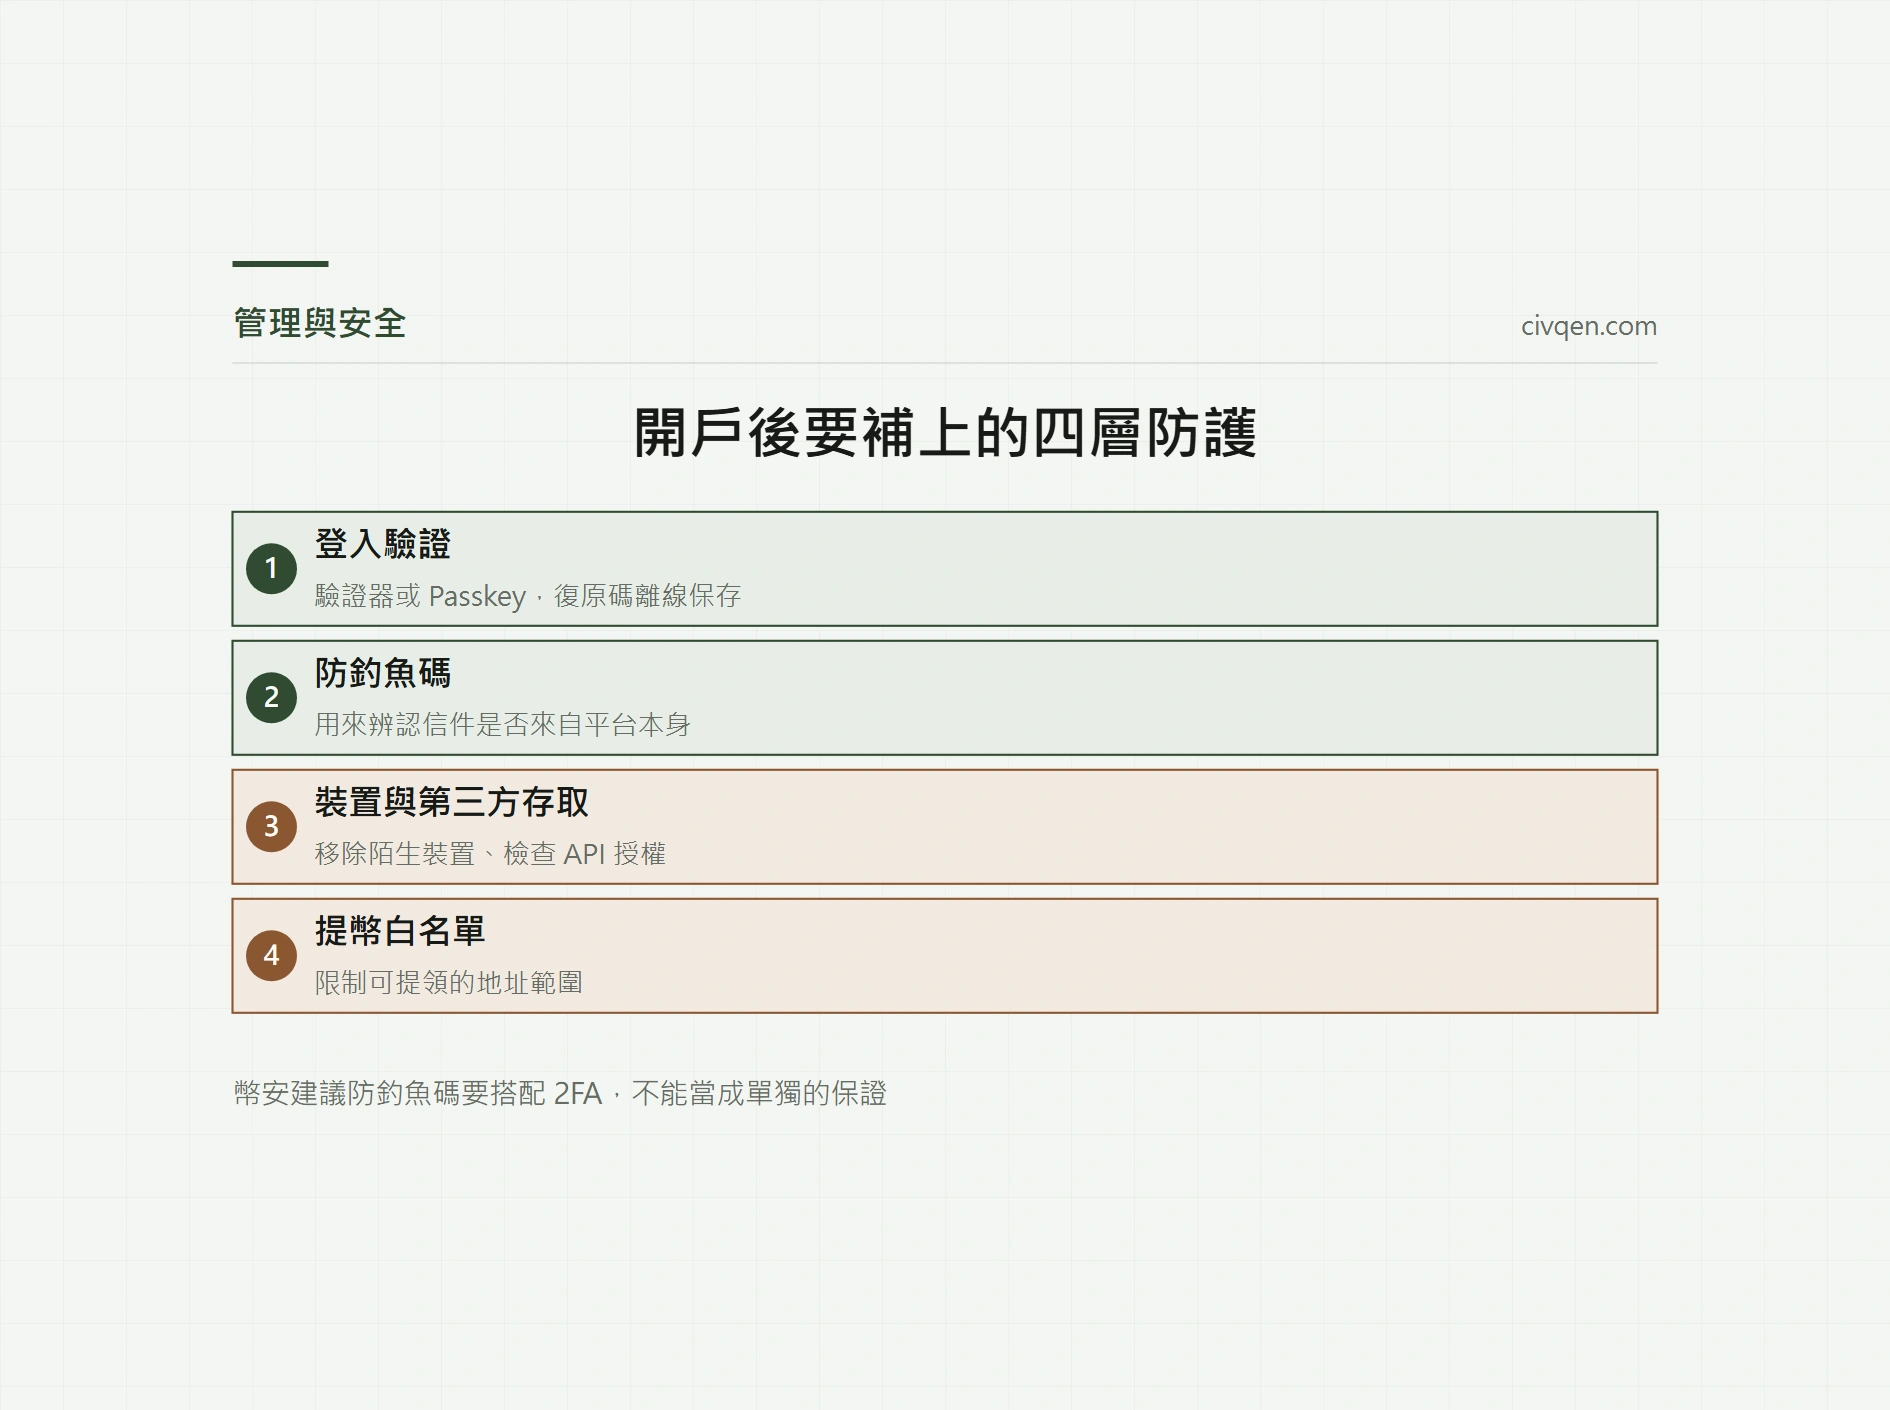This screenshot has width=1890, height=1410.
Task: Click the text 驗證器或 Passkey，復原碼離線保存
Action: pos(528,596)
